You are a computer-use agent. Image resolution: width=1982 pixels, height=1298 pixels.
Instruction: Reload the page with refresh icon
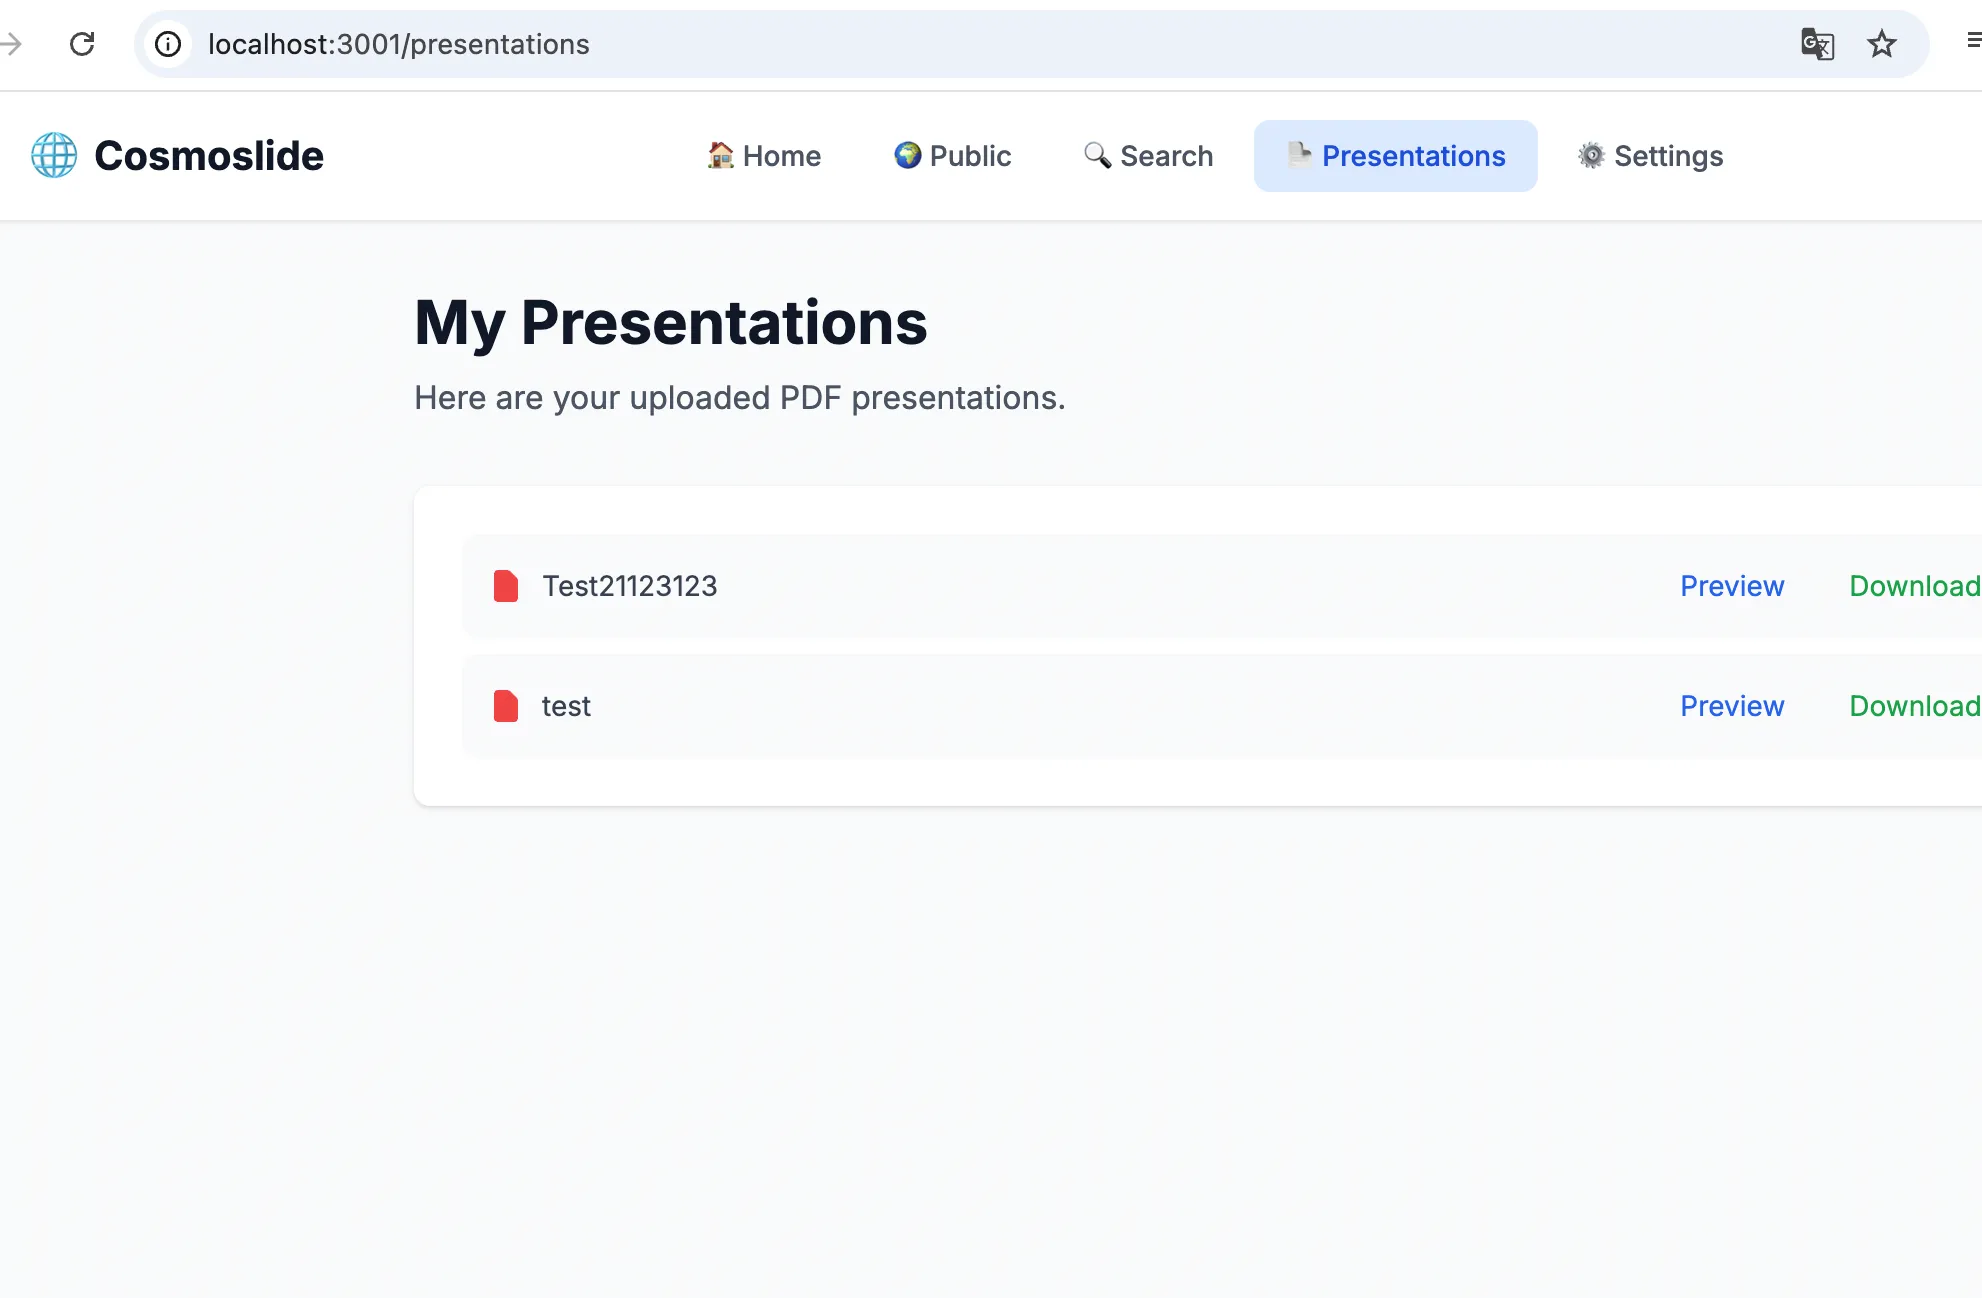82,44
